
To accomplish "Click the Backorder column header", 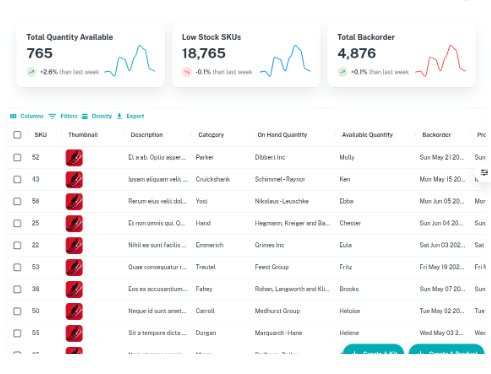I will tap(436, 135).
